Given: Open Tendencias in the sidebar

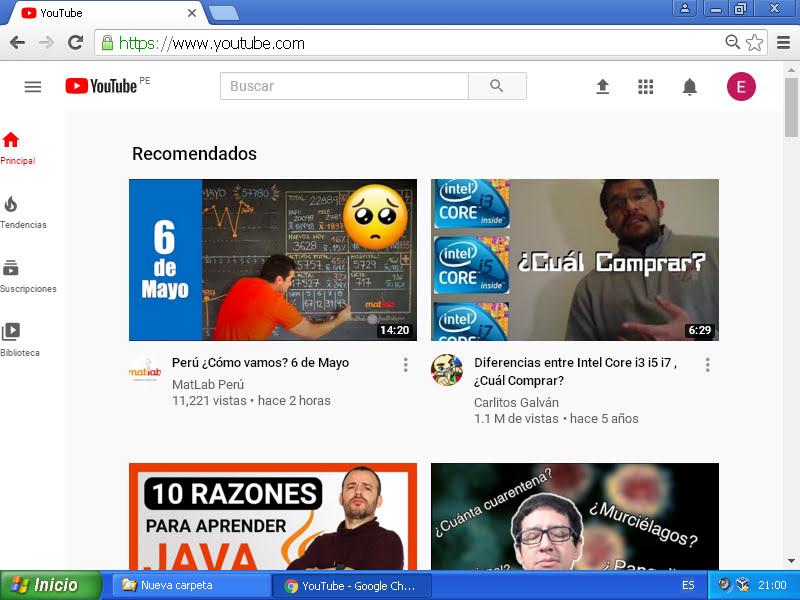Looking at the screenshot, I should point(23,213).
